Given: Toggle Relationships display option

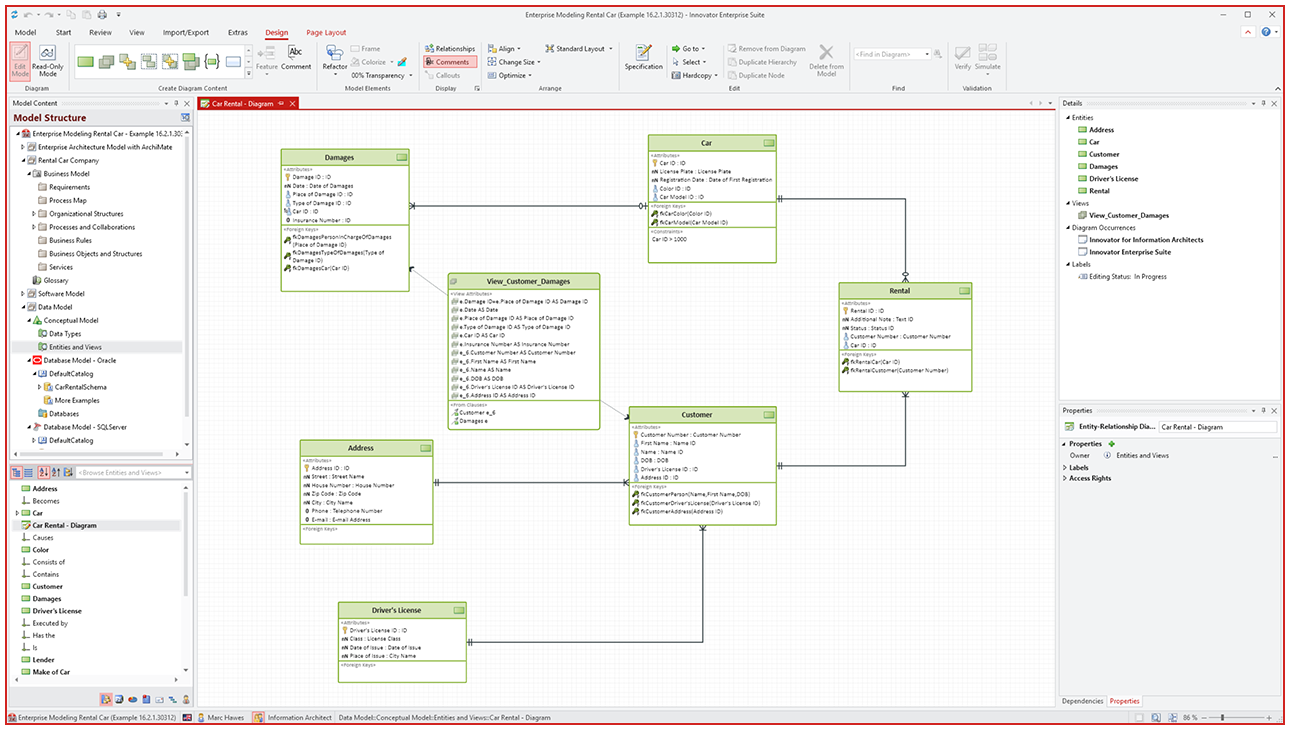Looking at the screenshot, I should [450, 48].
